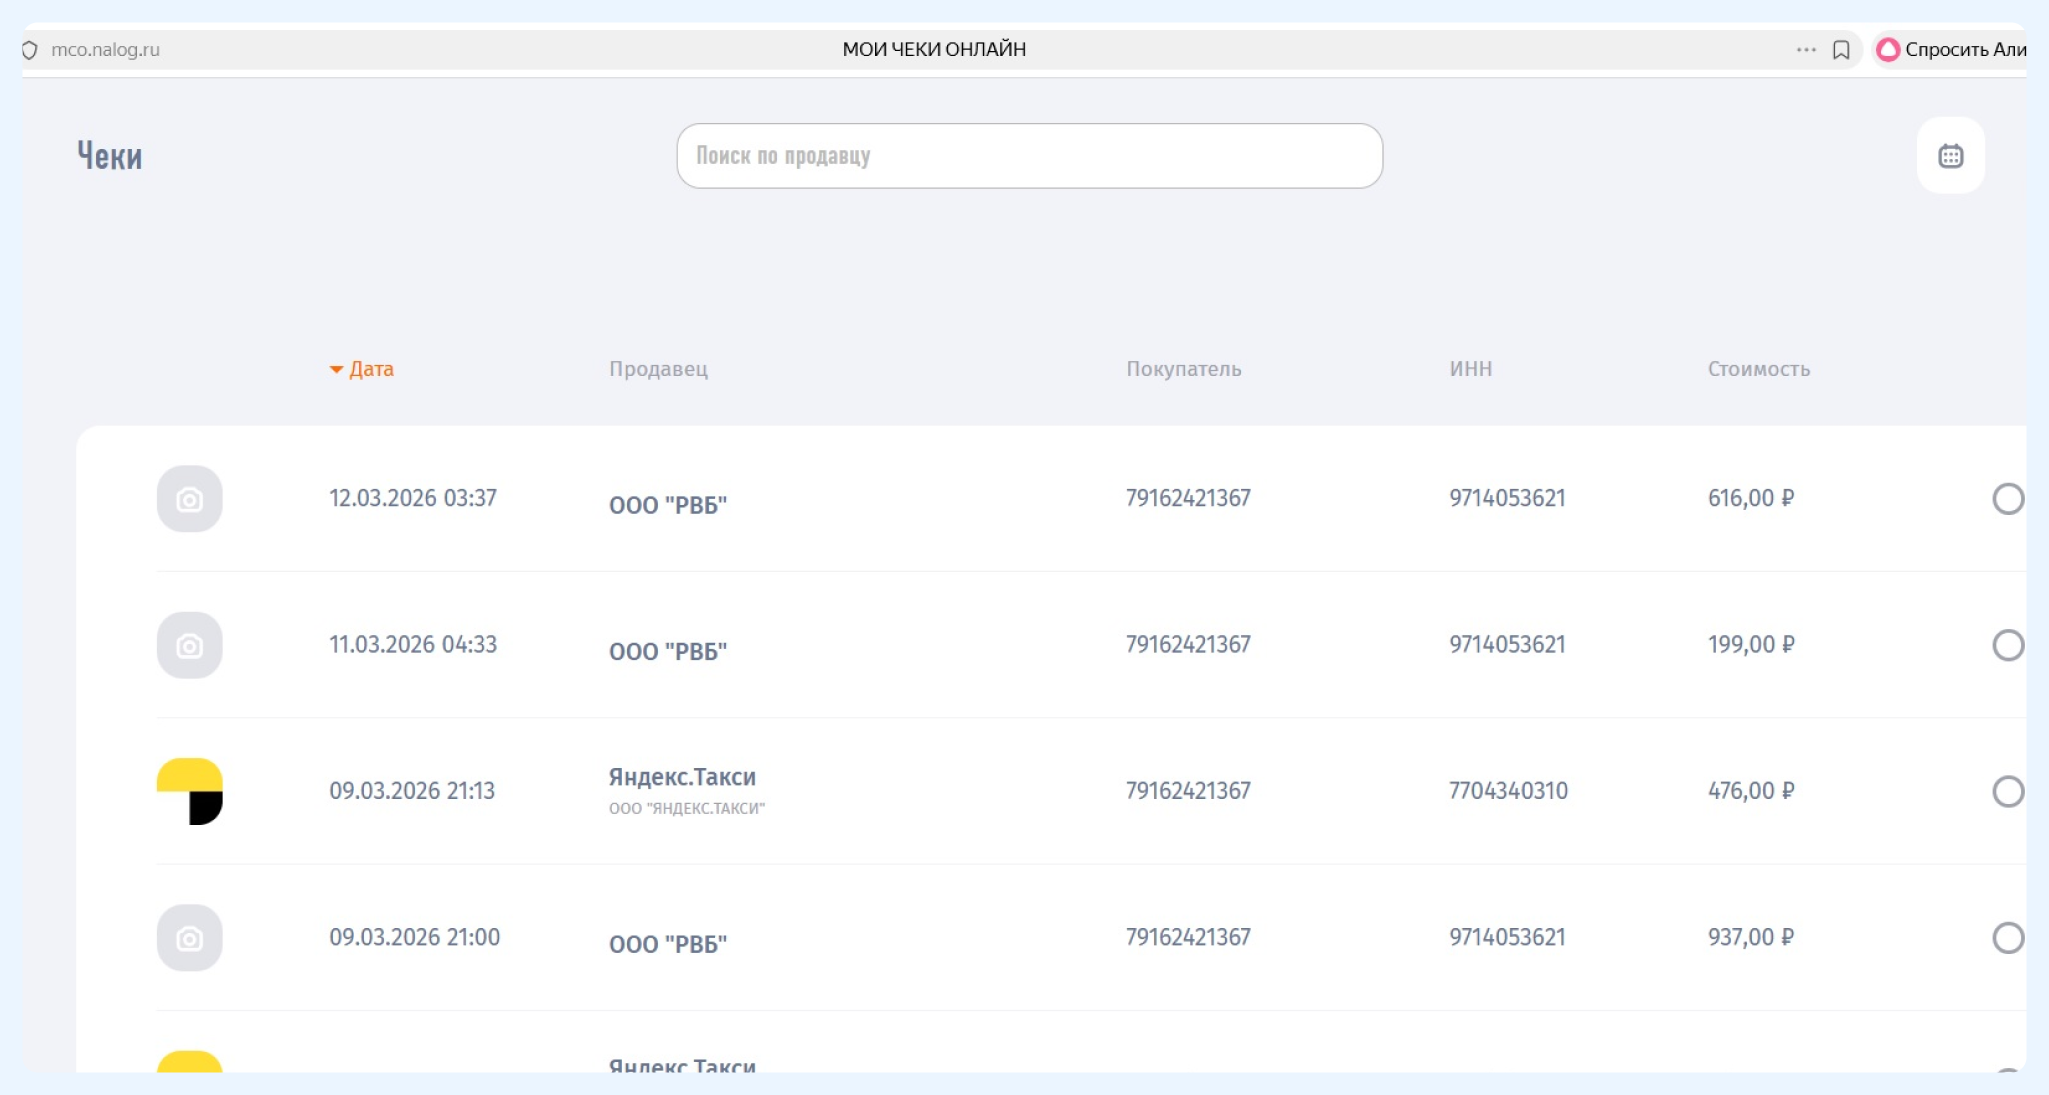Click the site security shield icon
Viewport: 2049px width, 1095px height.
pyautogui.click(x=30, y=50)
